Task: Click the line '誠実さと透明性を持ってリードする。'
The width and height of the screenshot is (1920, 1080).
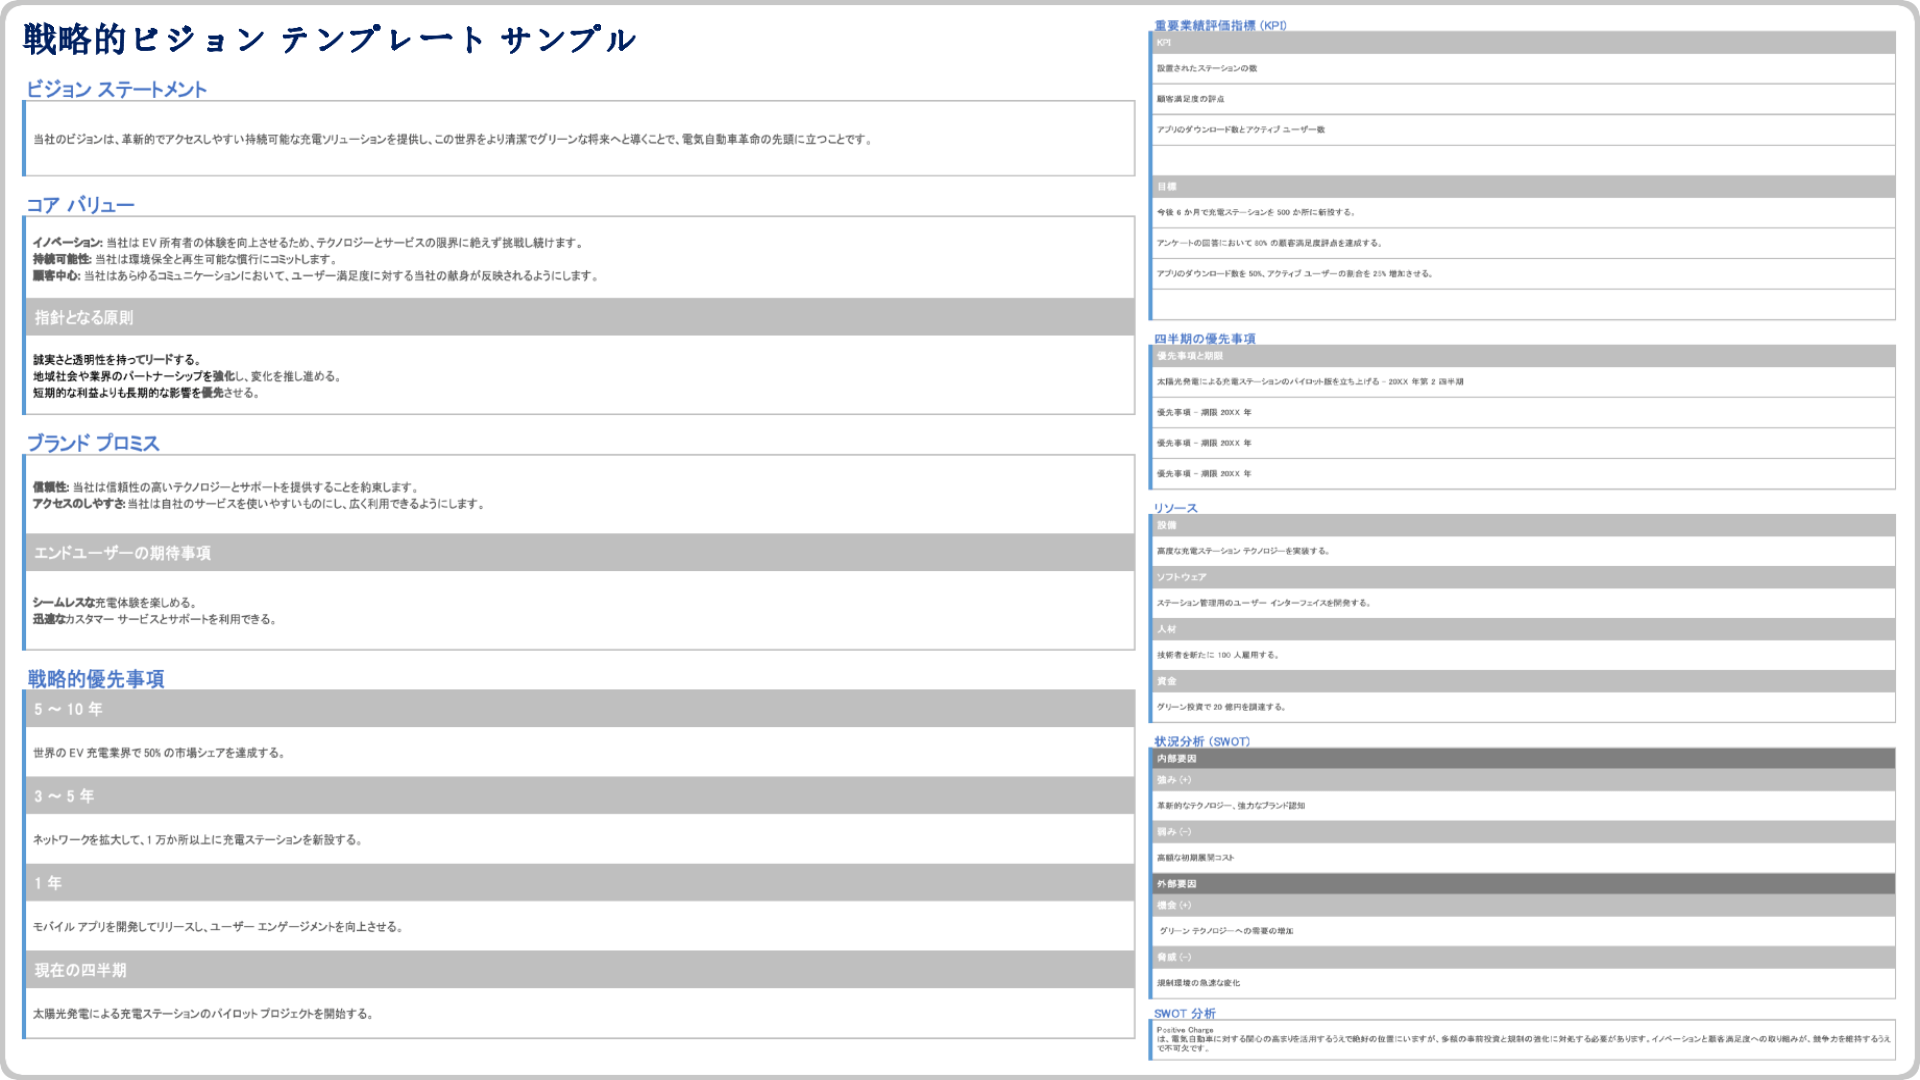Action: [x=117, y=360]
